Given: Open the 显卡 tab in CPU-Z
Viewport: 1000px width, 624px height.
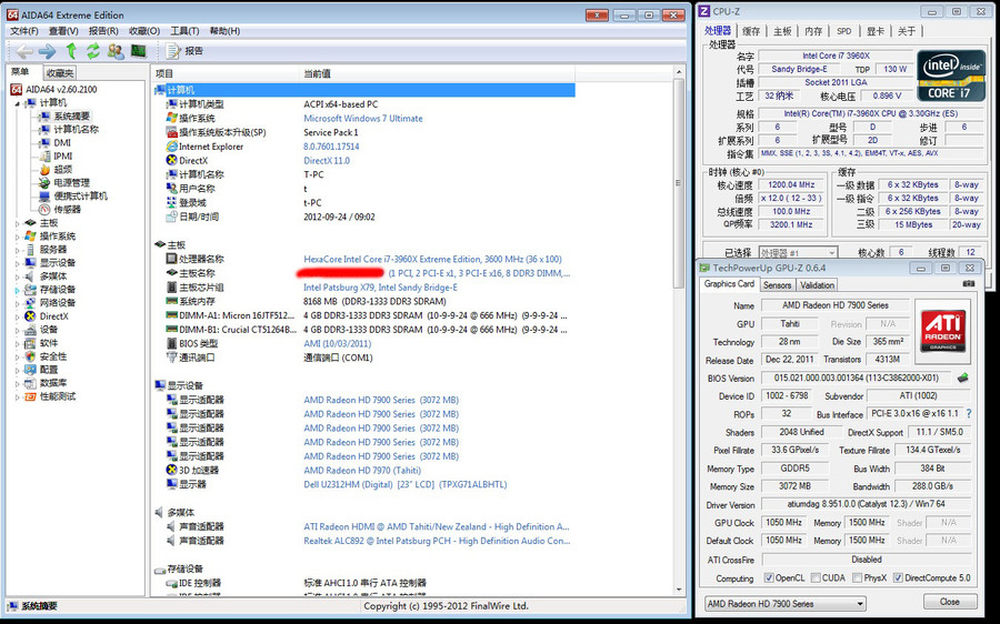Looking at the screenshot, I should pyautogui.click(x=875, y=31).
